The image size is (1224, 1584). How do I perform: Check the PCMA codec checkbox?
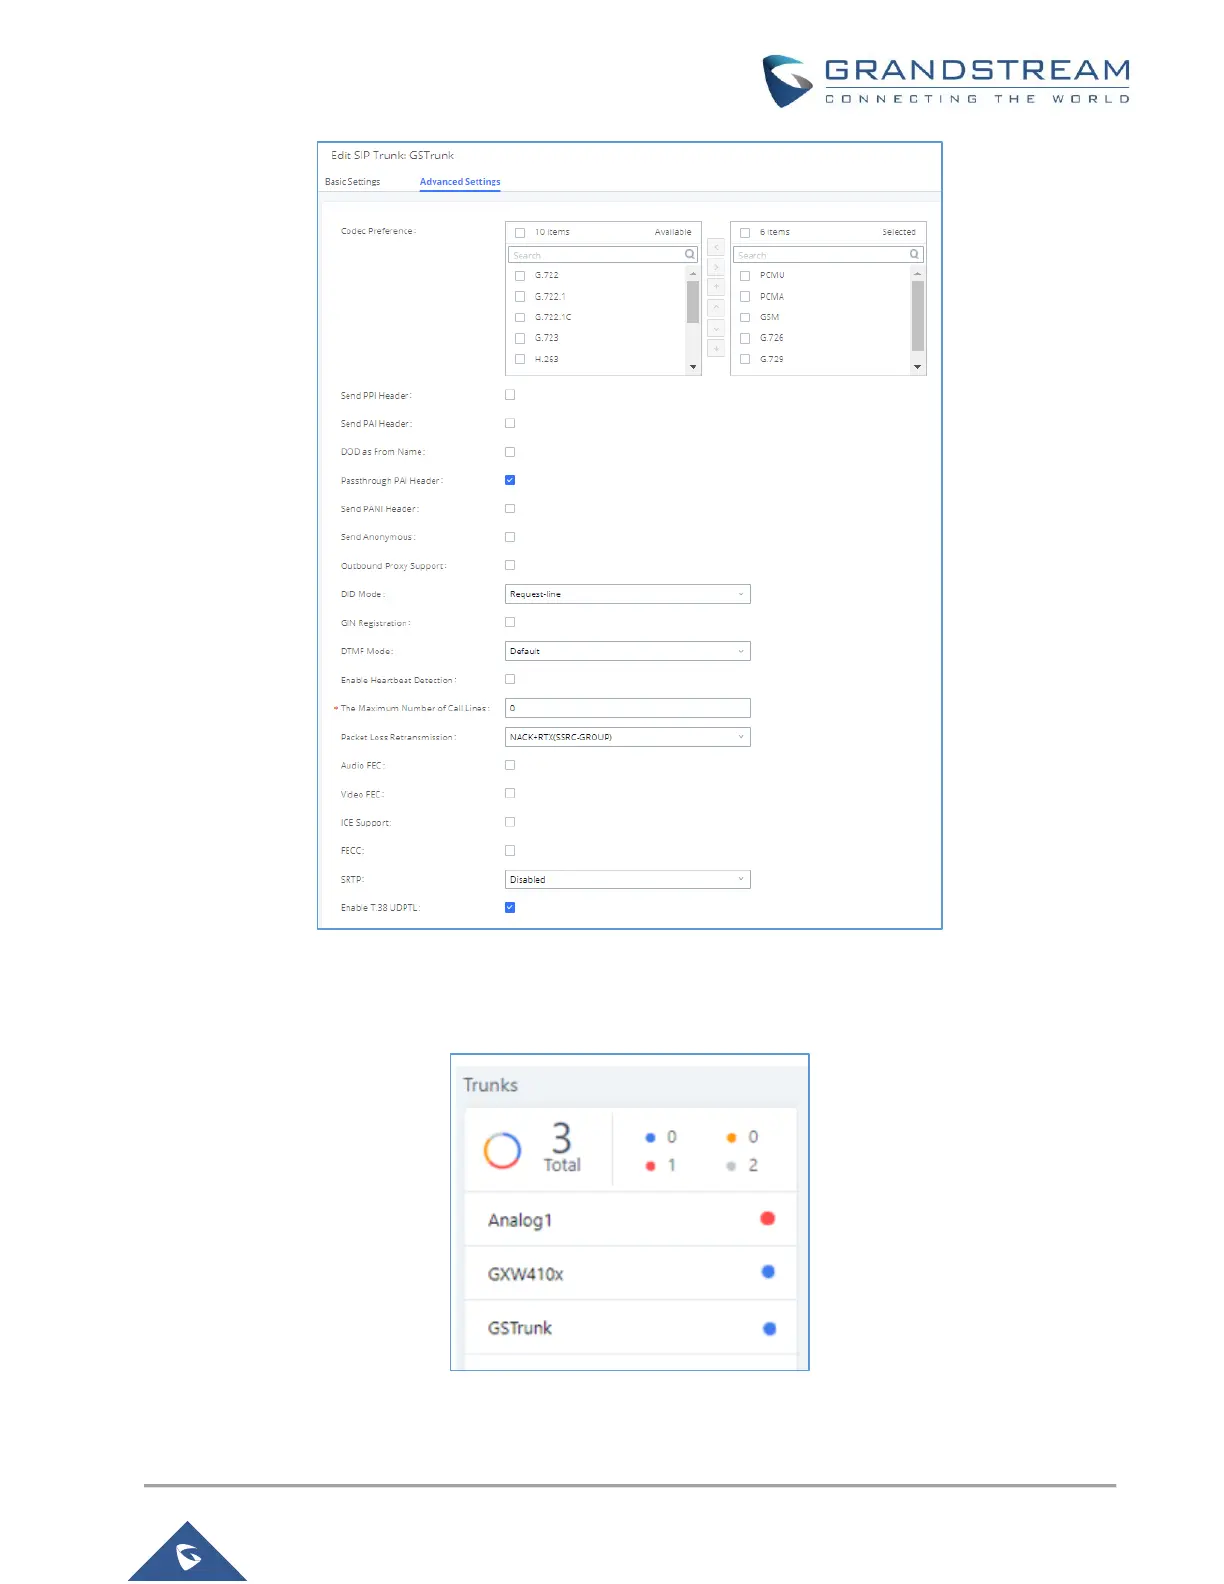pyautogui.click(x=745, y=297)
